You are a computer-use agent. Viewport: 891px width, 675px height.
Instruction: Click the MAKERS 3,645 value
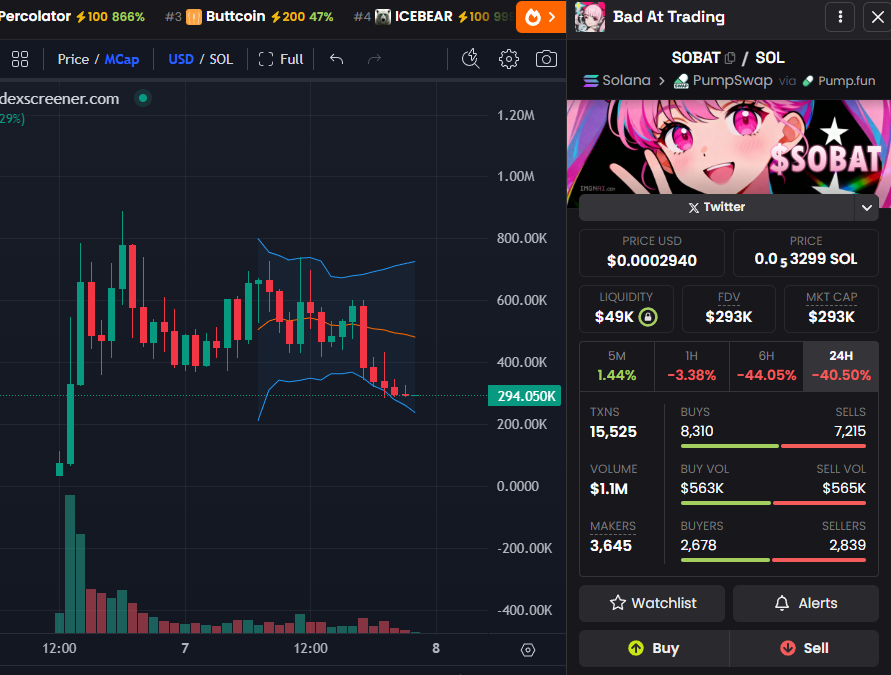(611, 546)
